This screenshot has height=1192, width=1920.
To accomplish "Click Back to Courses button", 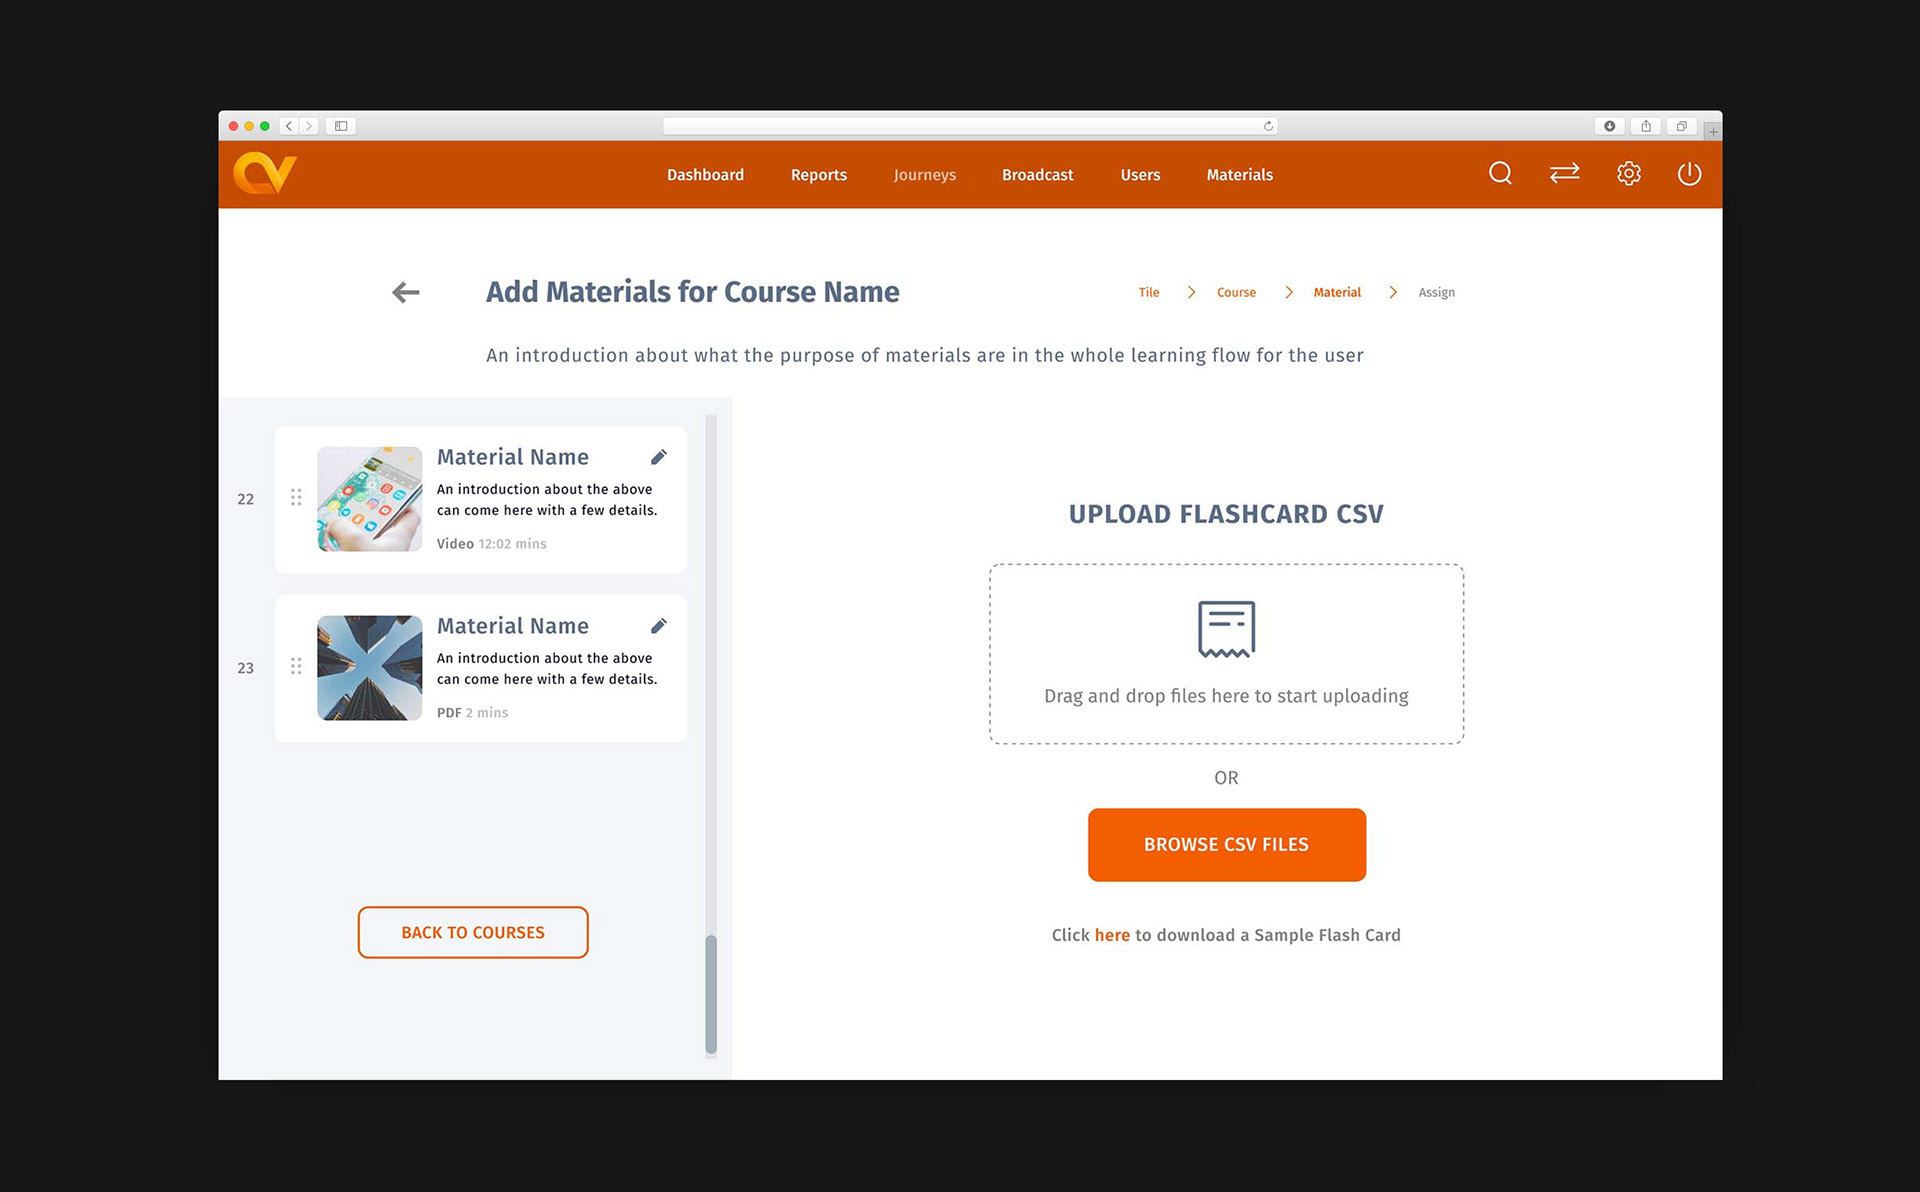I will pos(473,932).
